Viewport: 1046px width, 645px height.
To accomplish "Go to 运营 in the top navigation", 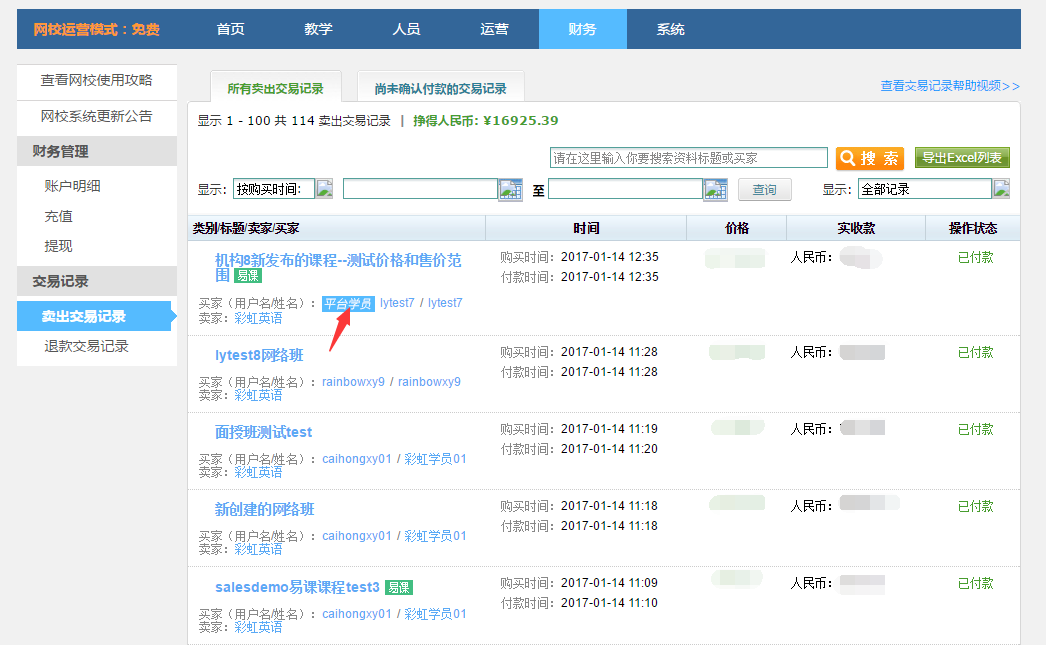I will 494,29.
